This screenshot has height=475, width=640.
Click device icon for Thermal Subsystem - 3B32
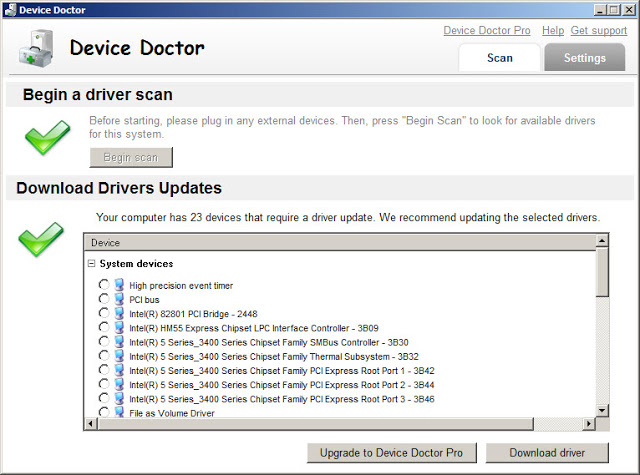point(119,355)
